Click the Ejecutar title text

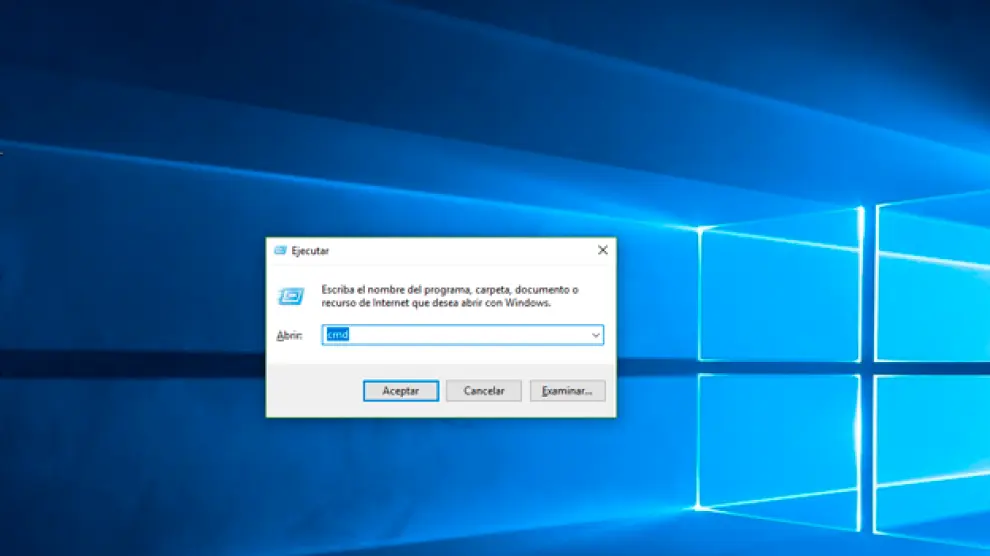click(x=310, y=251)
